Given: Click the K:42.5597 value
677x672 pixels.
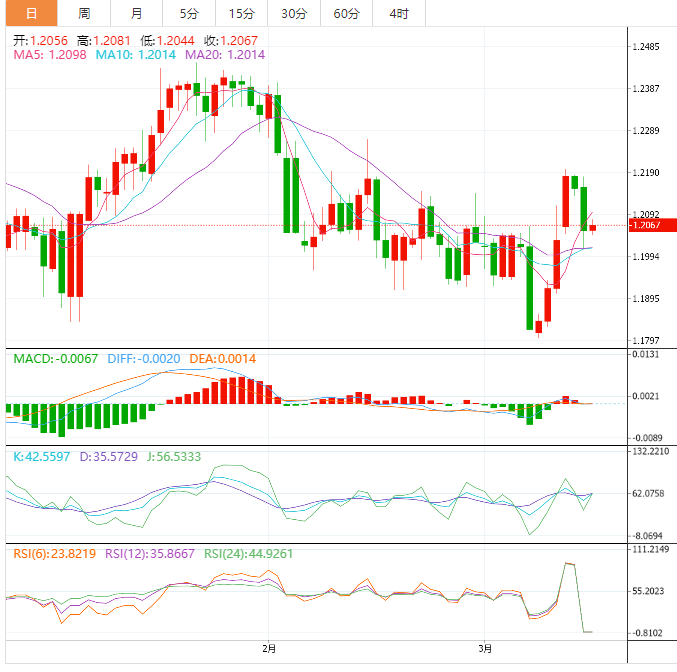Looking at the screenshot, I should (x=41, y=456).
